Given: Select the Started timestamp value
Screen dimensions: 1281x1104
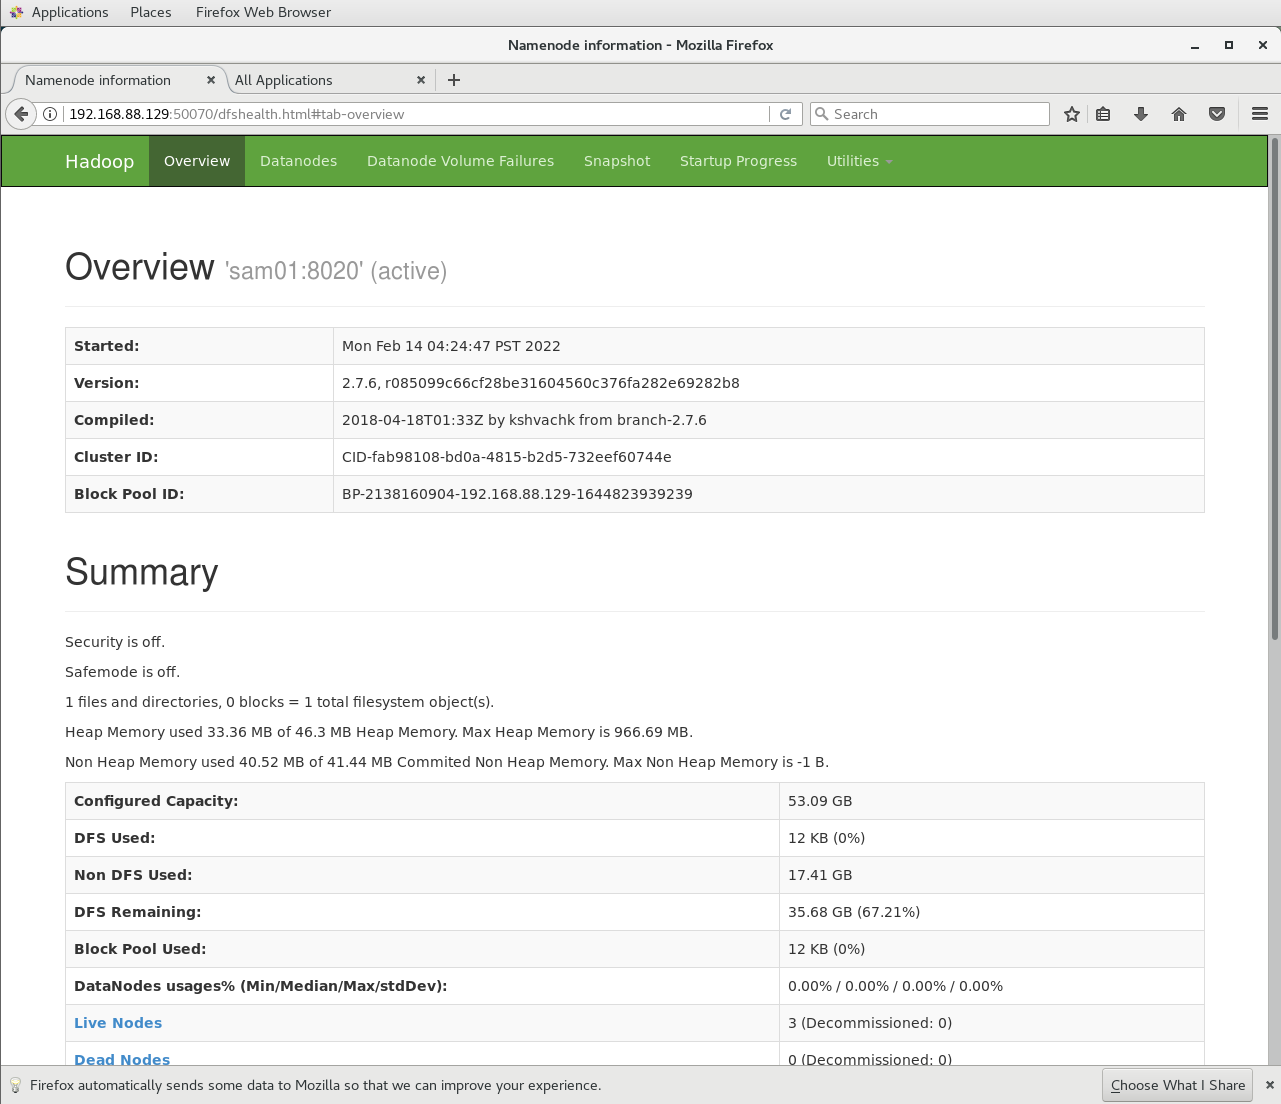Looking at the screenshot, I should (x=451, y=346).
